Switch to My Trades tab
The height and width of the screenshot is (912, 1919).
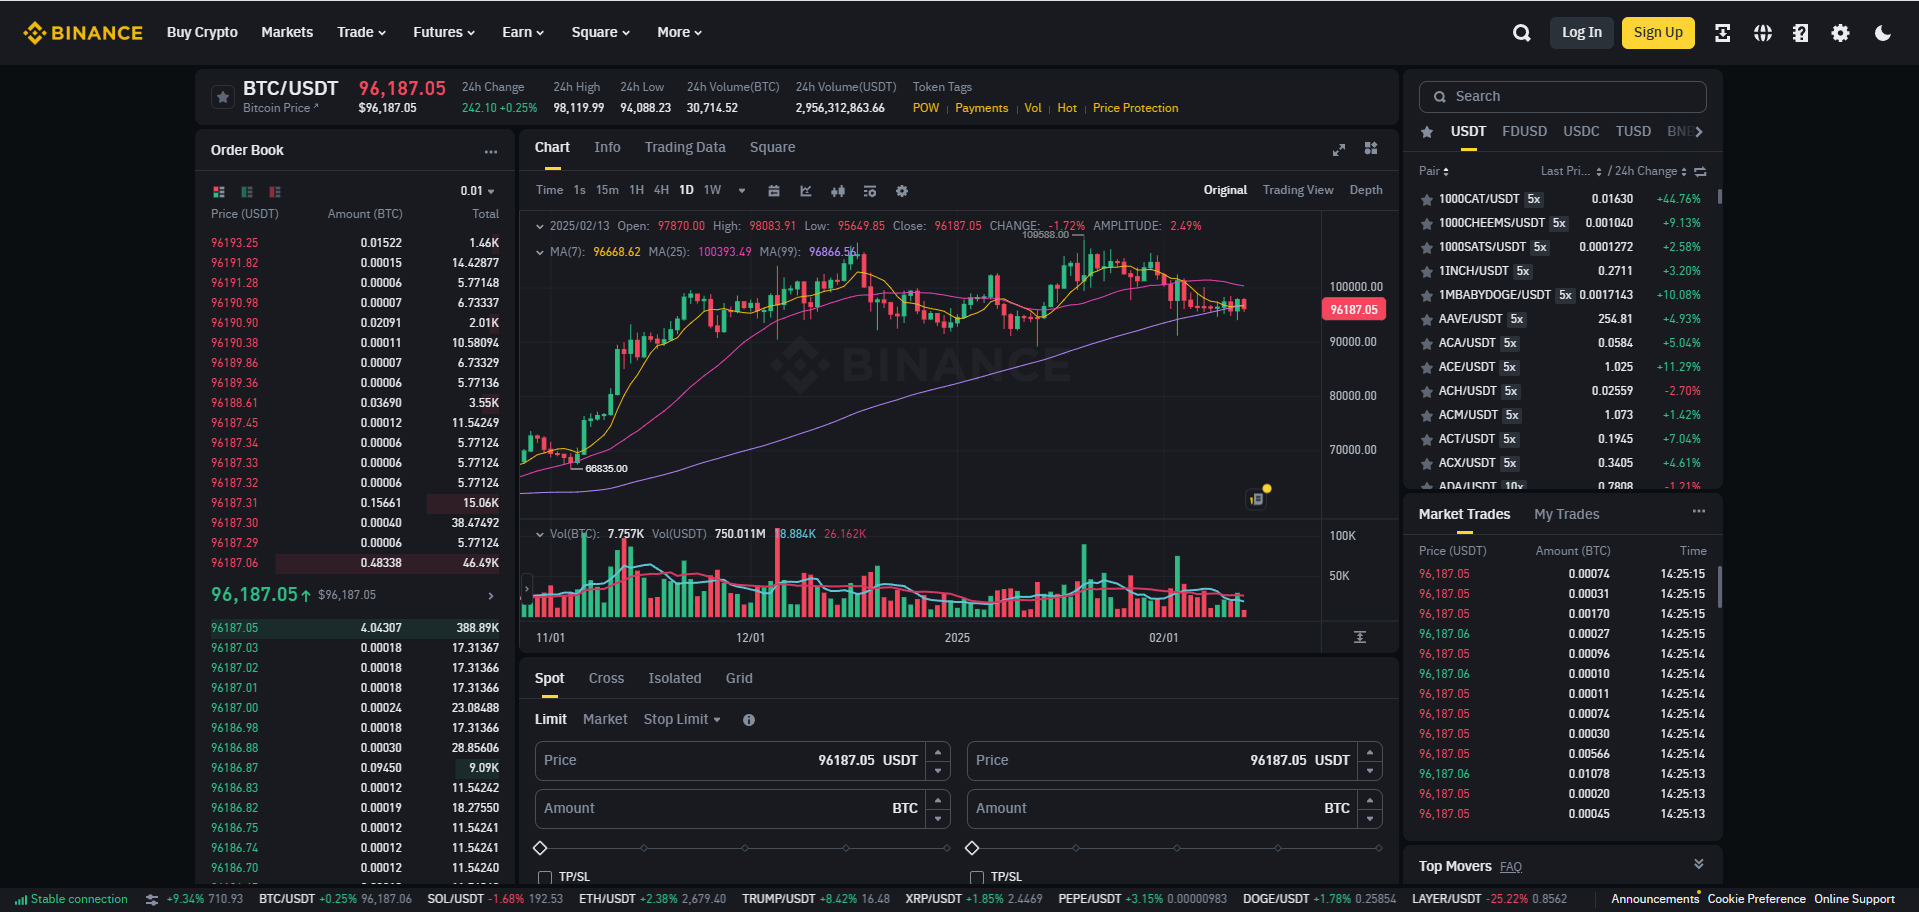1567,514
